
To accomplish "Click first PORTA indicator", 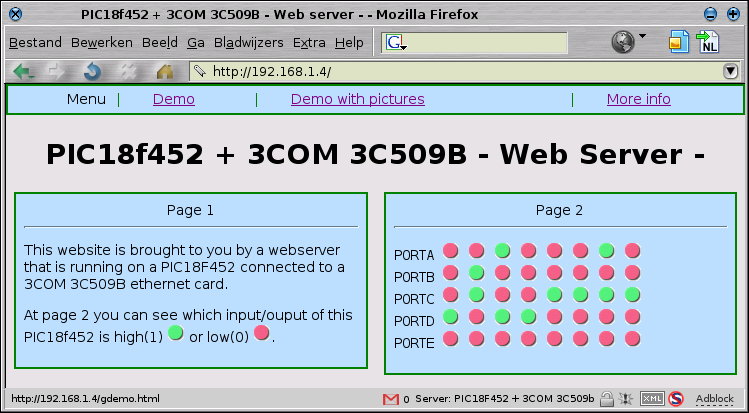I will [x=450, y=250].
